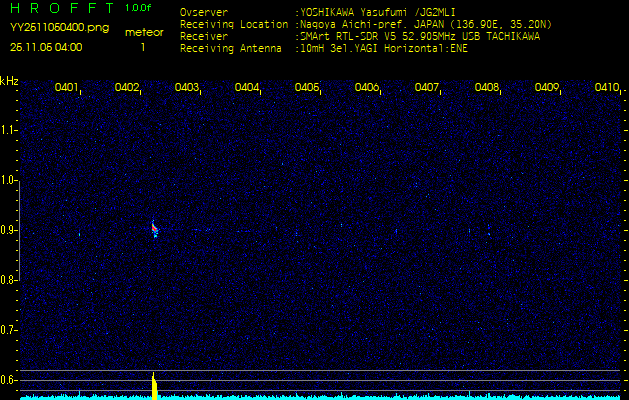Viewport: 629px width, 400px height.
Task: Pick the 0405 time marker
Action: tap(307, 88)
